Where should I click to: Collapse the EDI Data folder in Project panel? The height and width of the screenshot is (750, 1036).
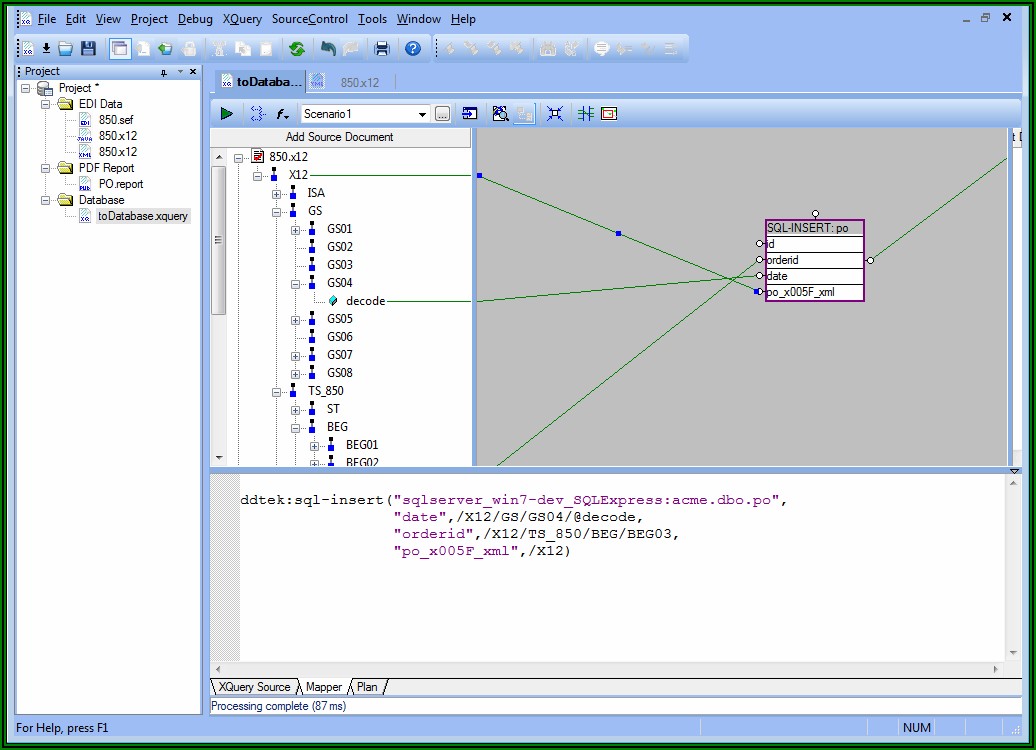pyautogui.click(x=45, y=104)
